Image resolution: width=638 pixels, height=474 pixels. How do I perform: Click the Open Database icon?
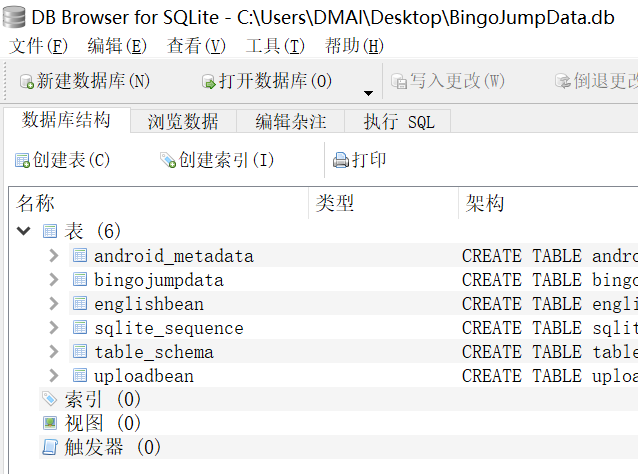coord(209,81)
